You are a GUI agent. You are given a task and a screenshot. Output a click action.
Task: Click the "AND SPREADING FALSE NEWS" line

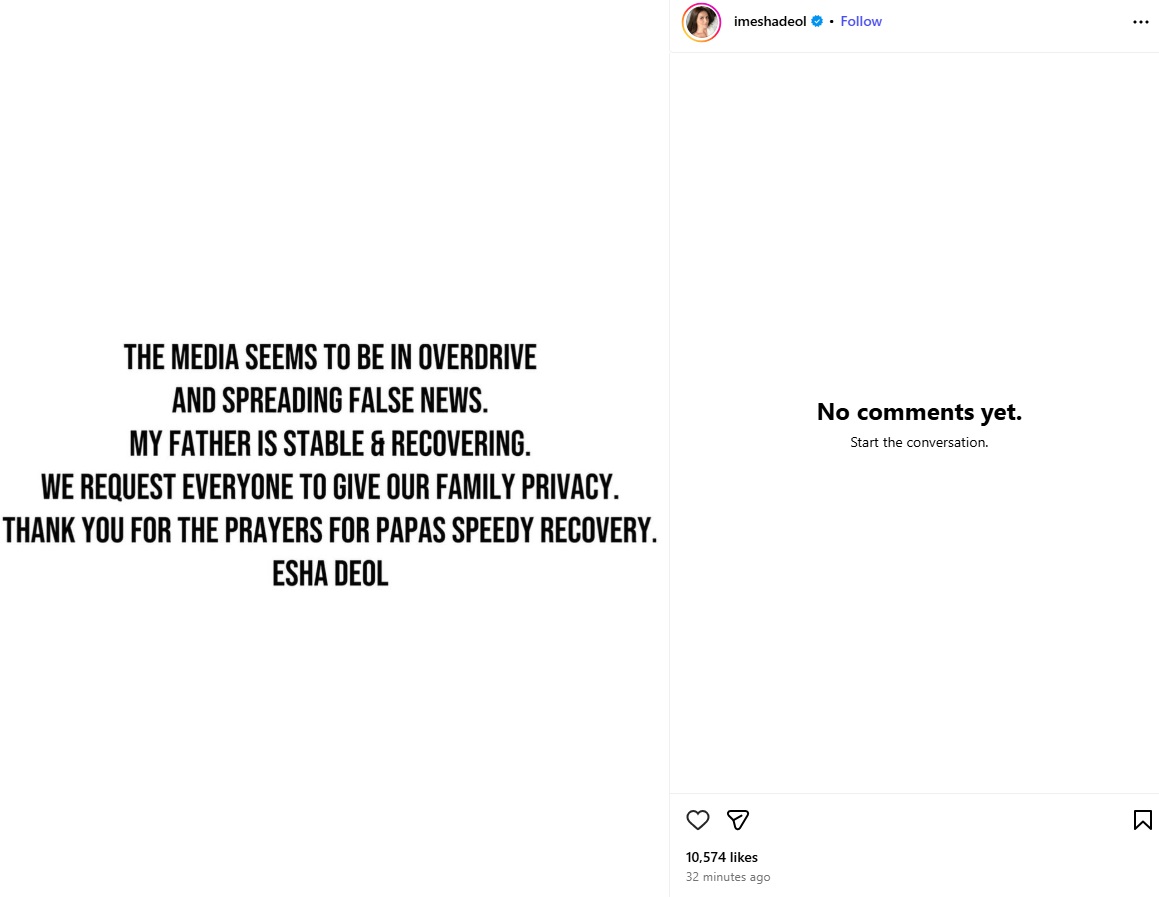point(330,400)
